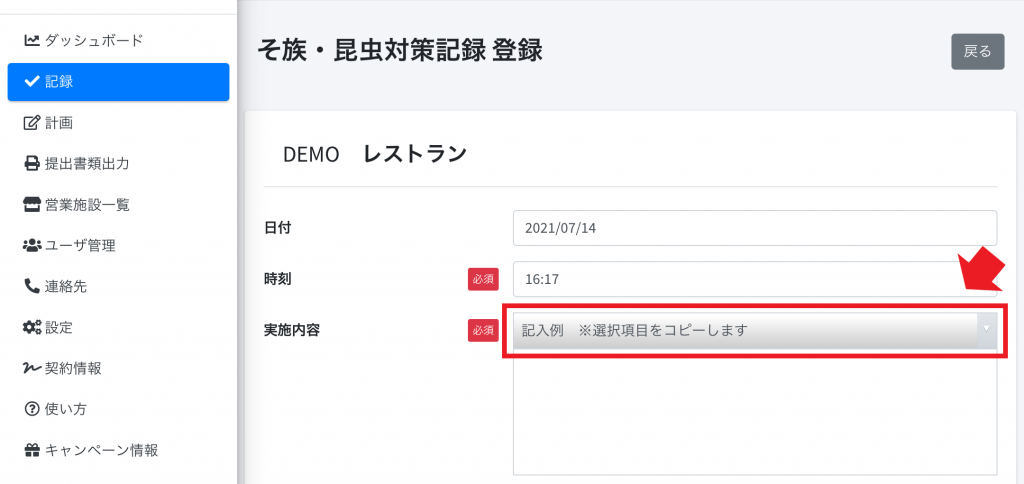Click the phone icon beside 連絡先
Viewport: 1024px width, 484px height.
tap(31, 286)
